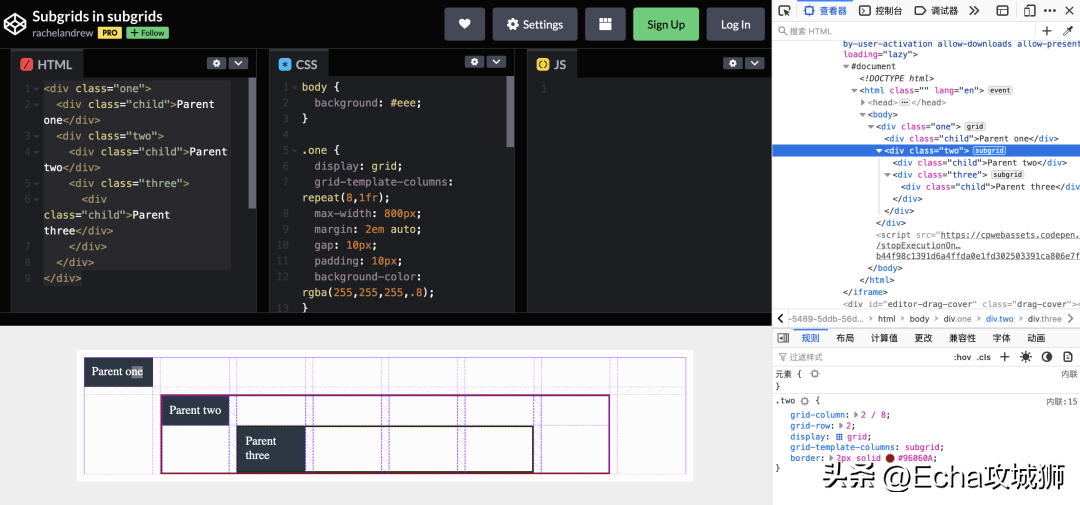Toggle the subgrid badge on div.two

pos(989,151)
